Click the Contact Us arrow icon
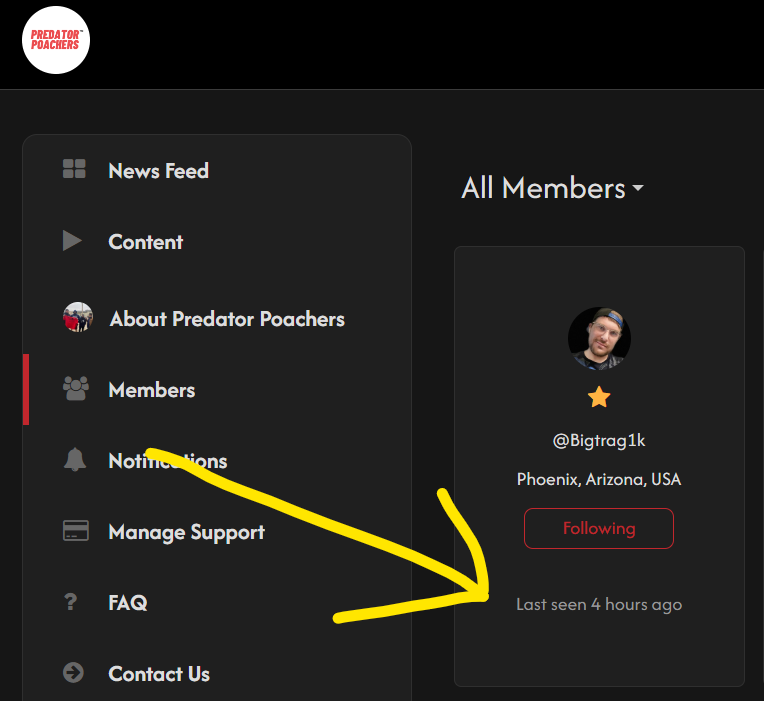This screenshot has height=701, width=764. click(73, 673)
